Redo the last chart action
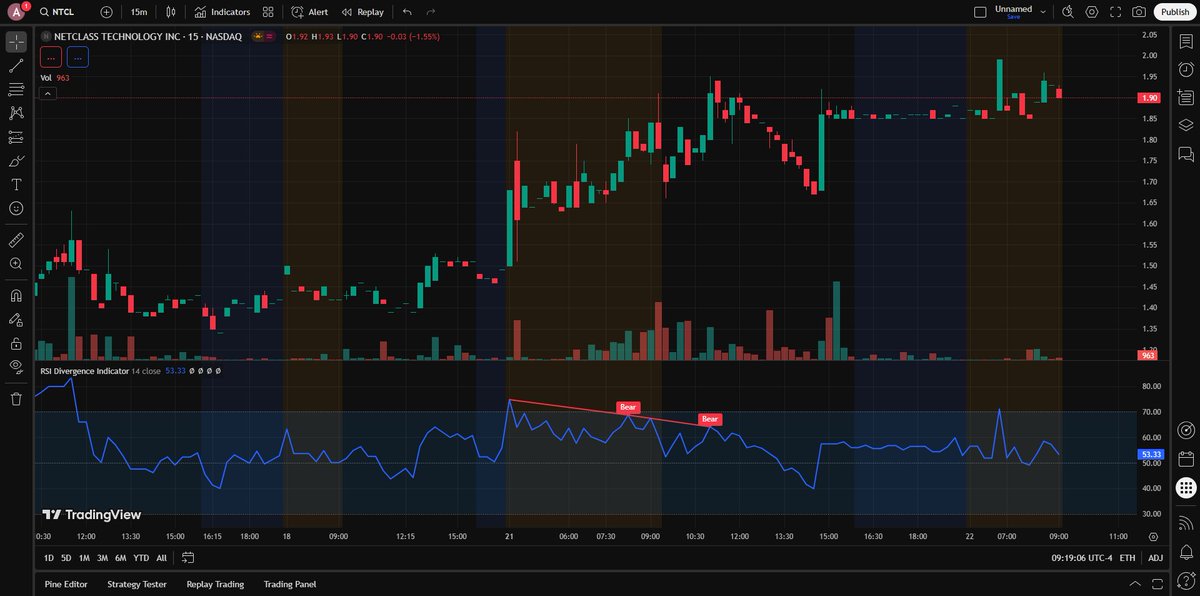Viewport: 1200px width, 596px height. (431, 12)
